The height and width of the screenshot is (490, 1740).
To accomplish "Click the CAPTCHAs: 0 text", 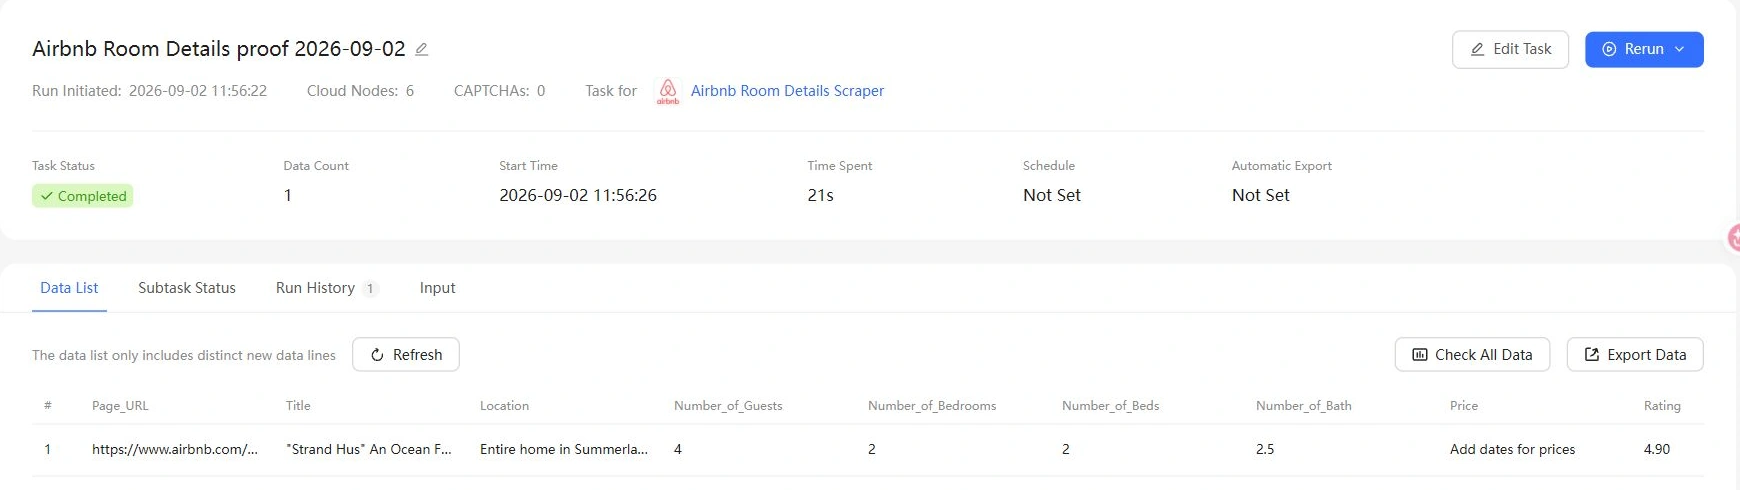I will click(x=499, y=91).
